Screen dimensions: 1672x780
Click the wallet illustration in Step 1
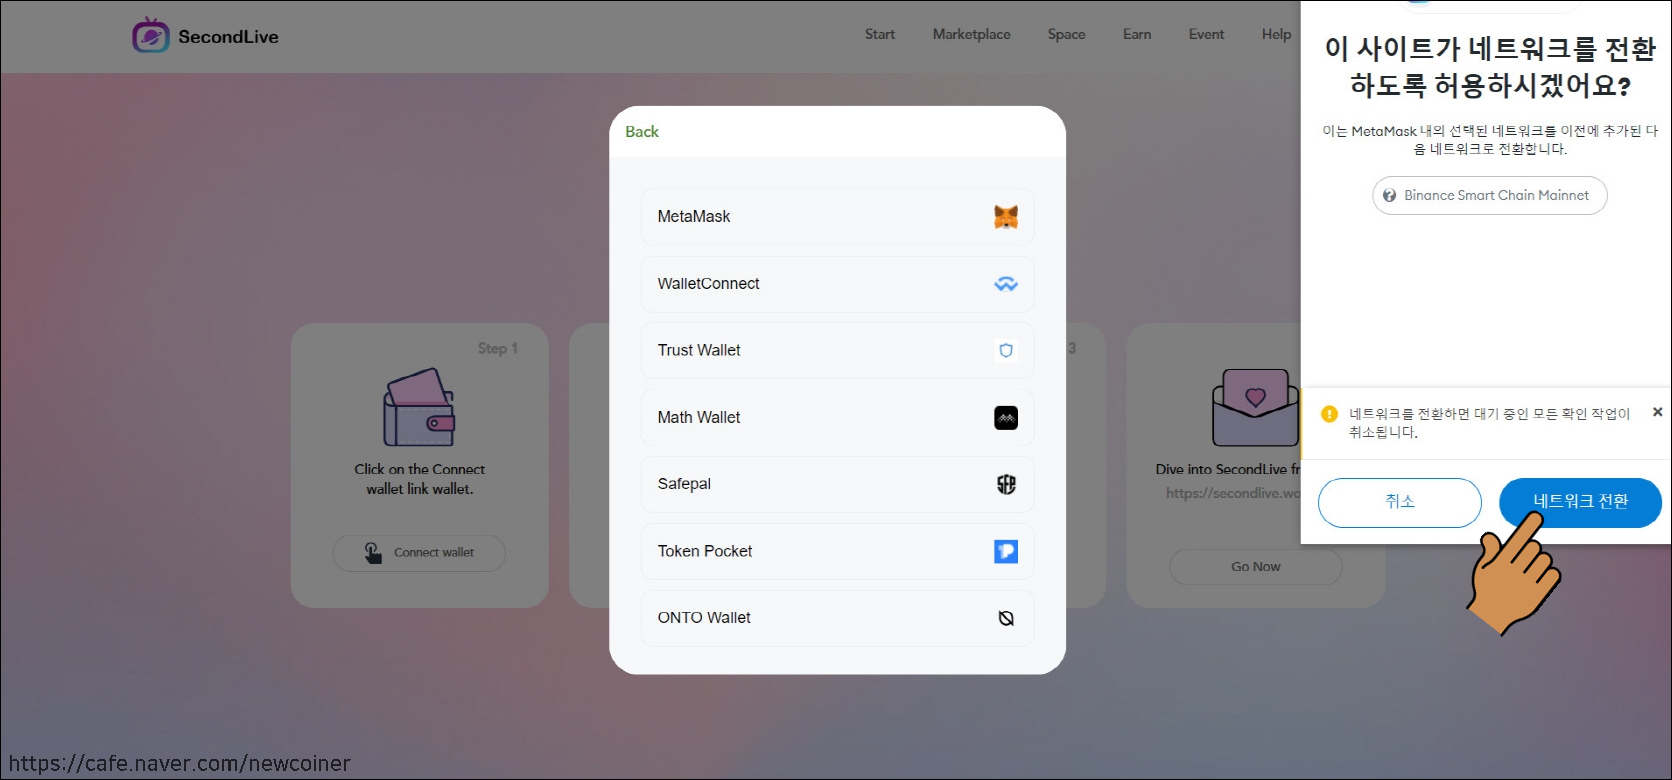click(419, 408)
